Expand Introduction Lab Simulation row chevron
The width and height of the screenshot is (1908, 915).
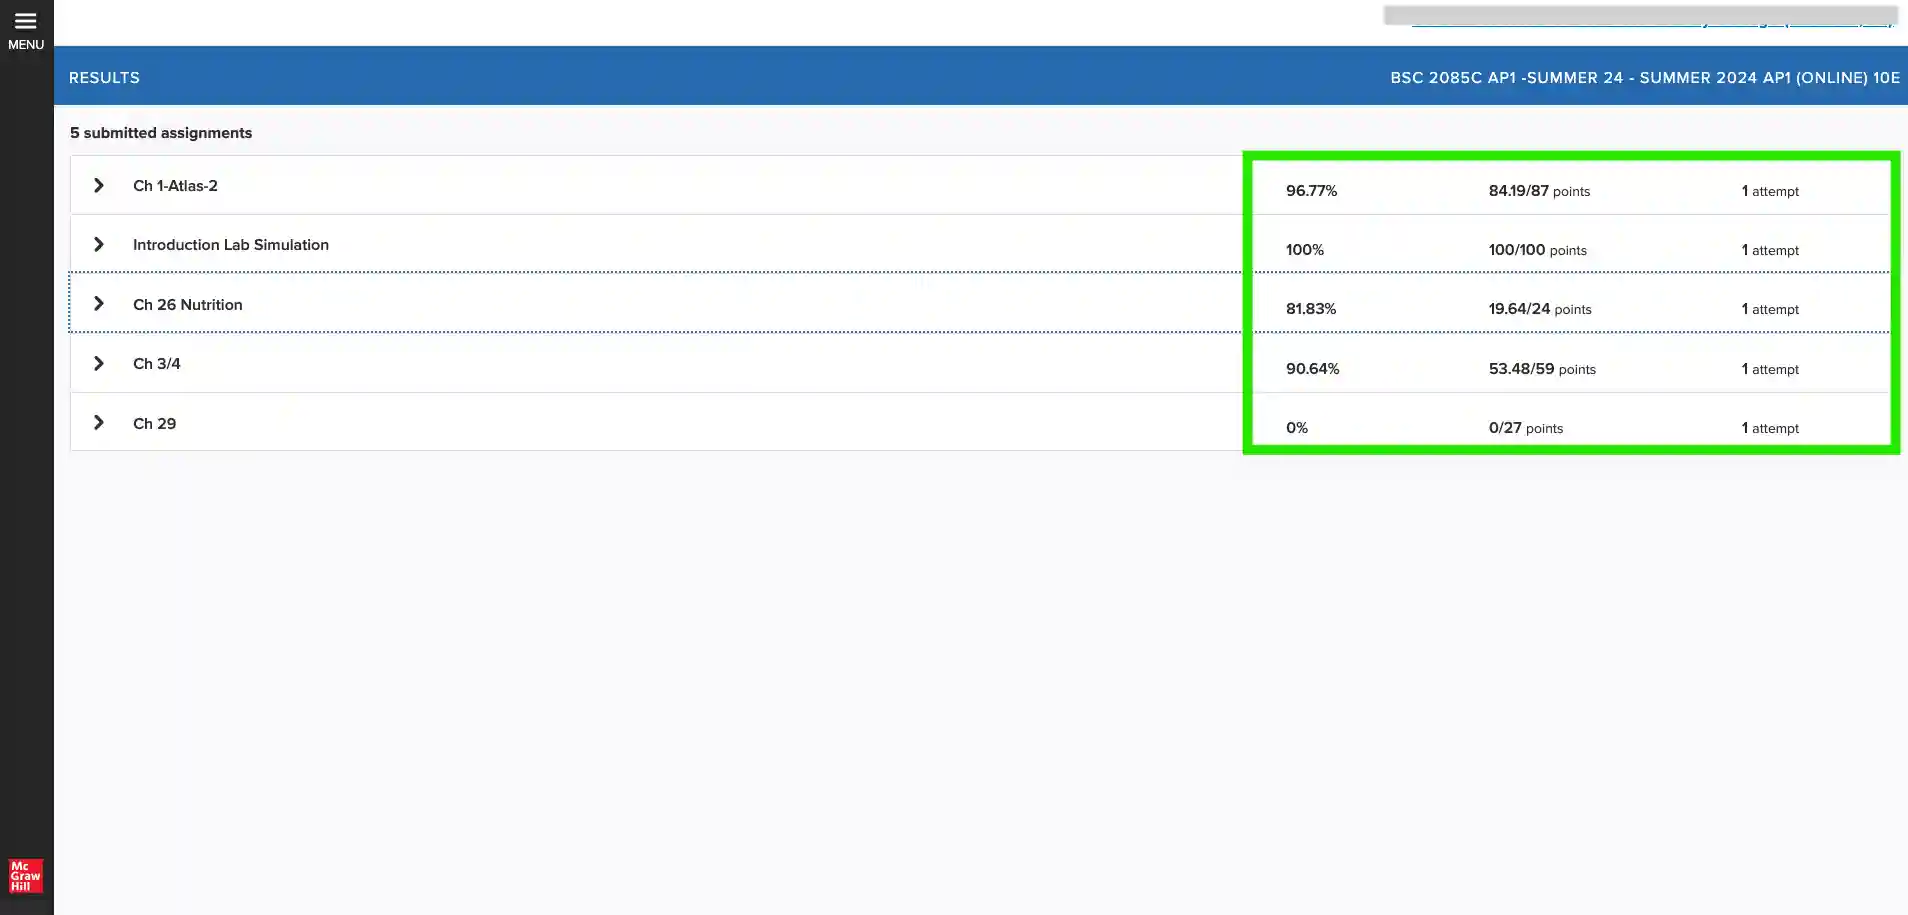point(98,244)
